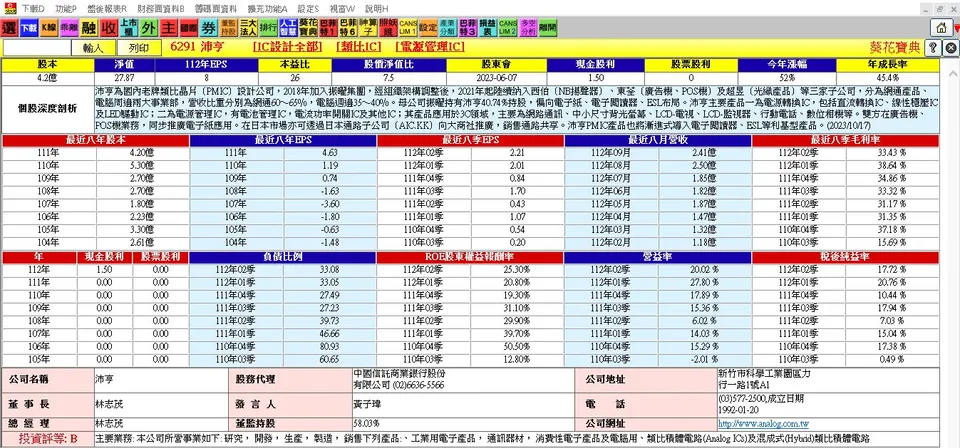
Task: Click the 列印 print button
Action: pos(140,48)
